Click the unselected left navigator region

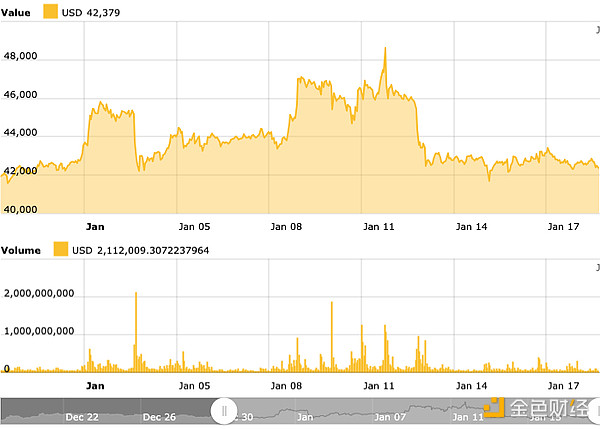[x=110, y=409]
